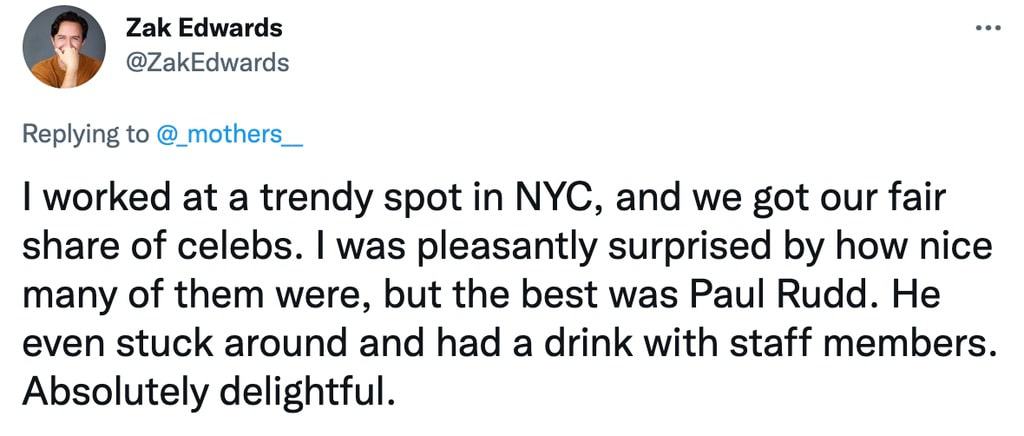Viewport: 1024px width, 436px height.
Task: Open the Zak Edwards display name link
Action: 203,28
